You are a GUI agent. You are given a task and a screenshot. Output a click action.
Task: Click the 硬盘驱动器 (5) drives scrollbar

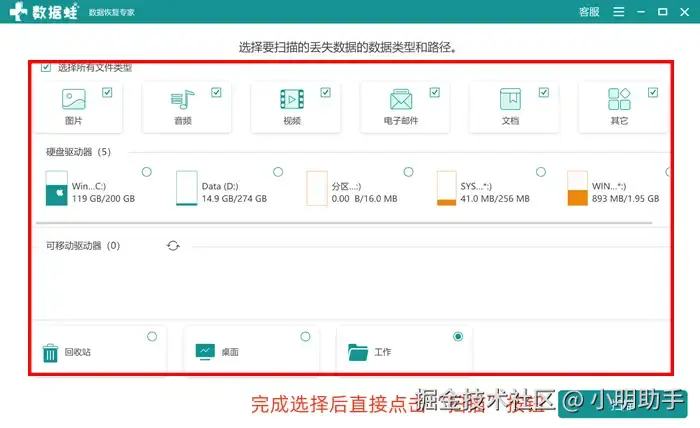tap(344, 222)
